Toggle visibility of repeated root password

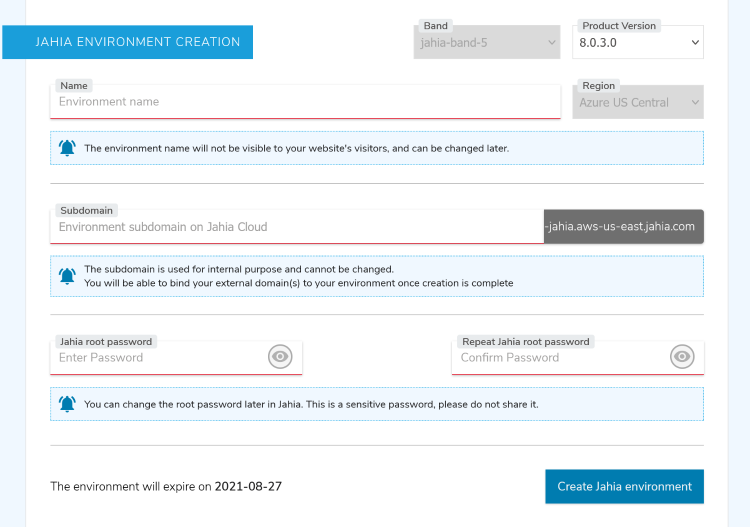click(682, 357)
